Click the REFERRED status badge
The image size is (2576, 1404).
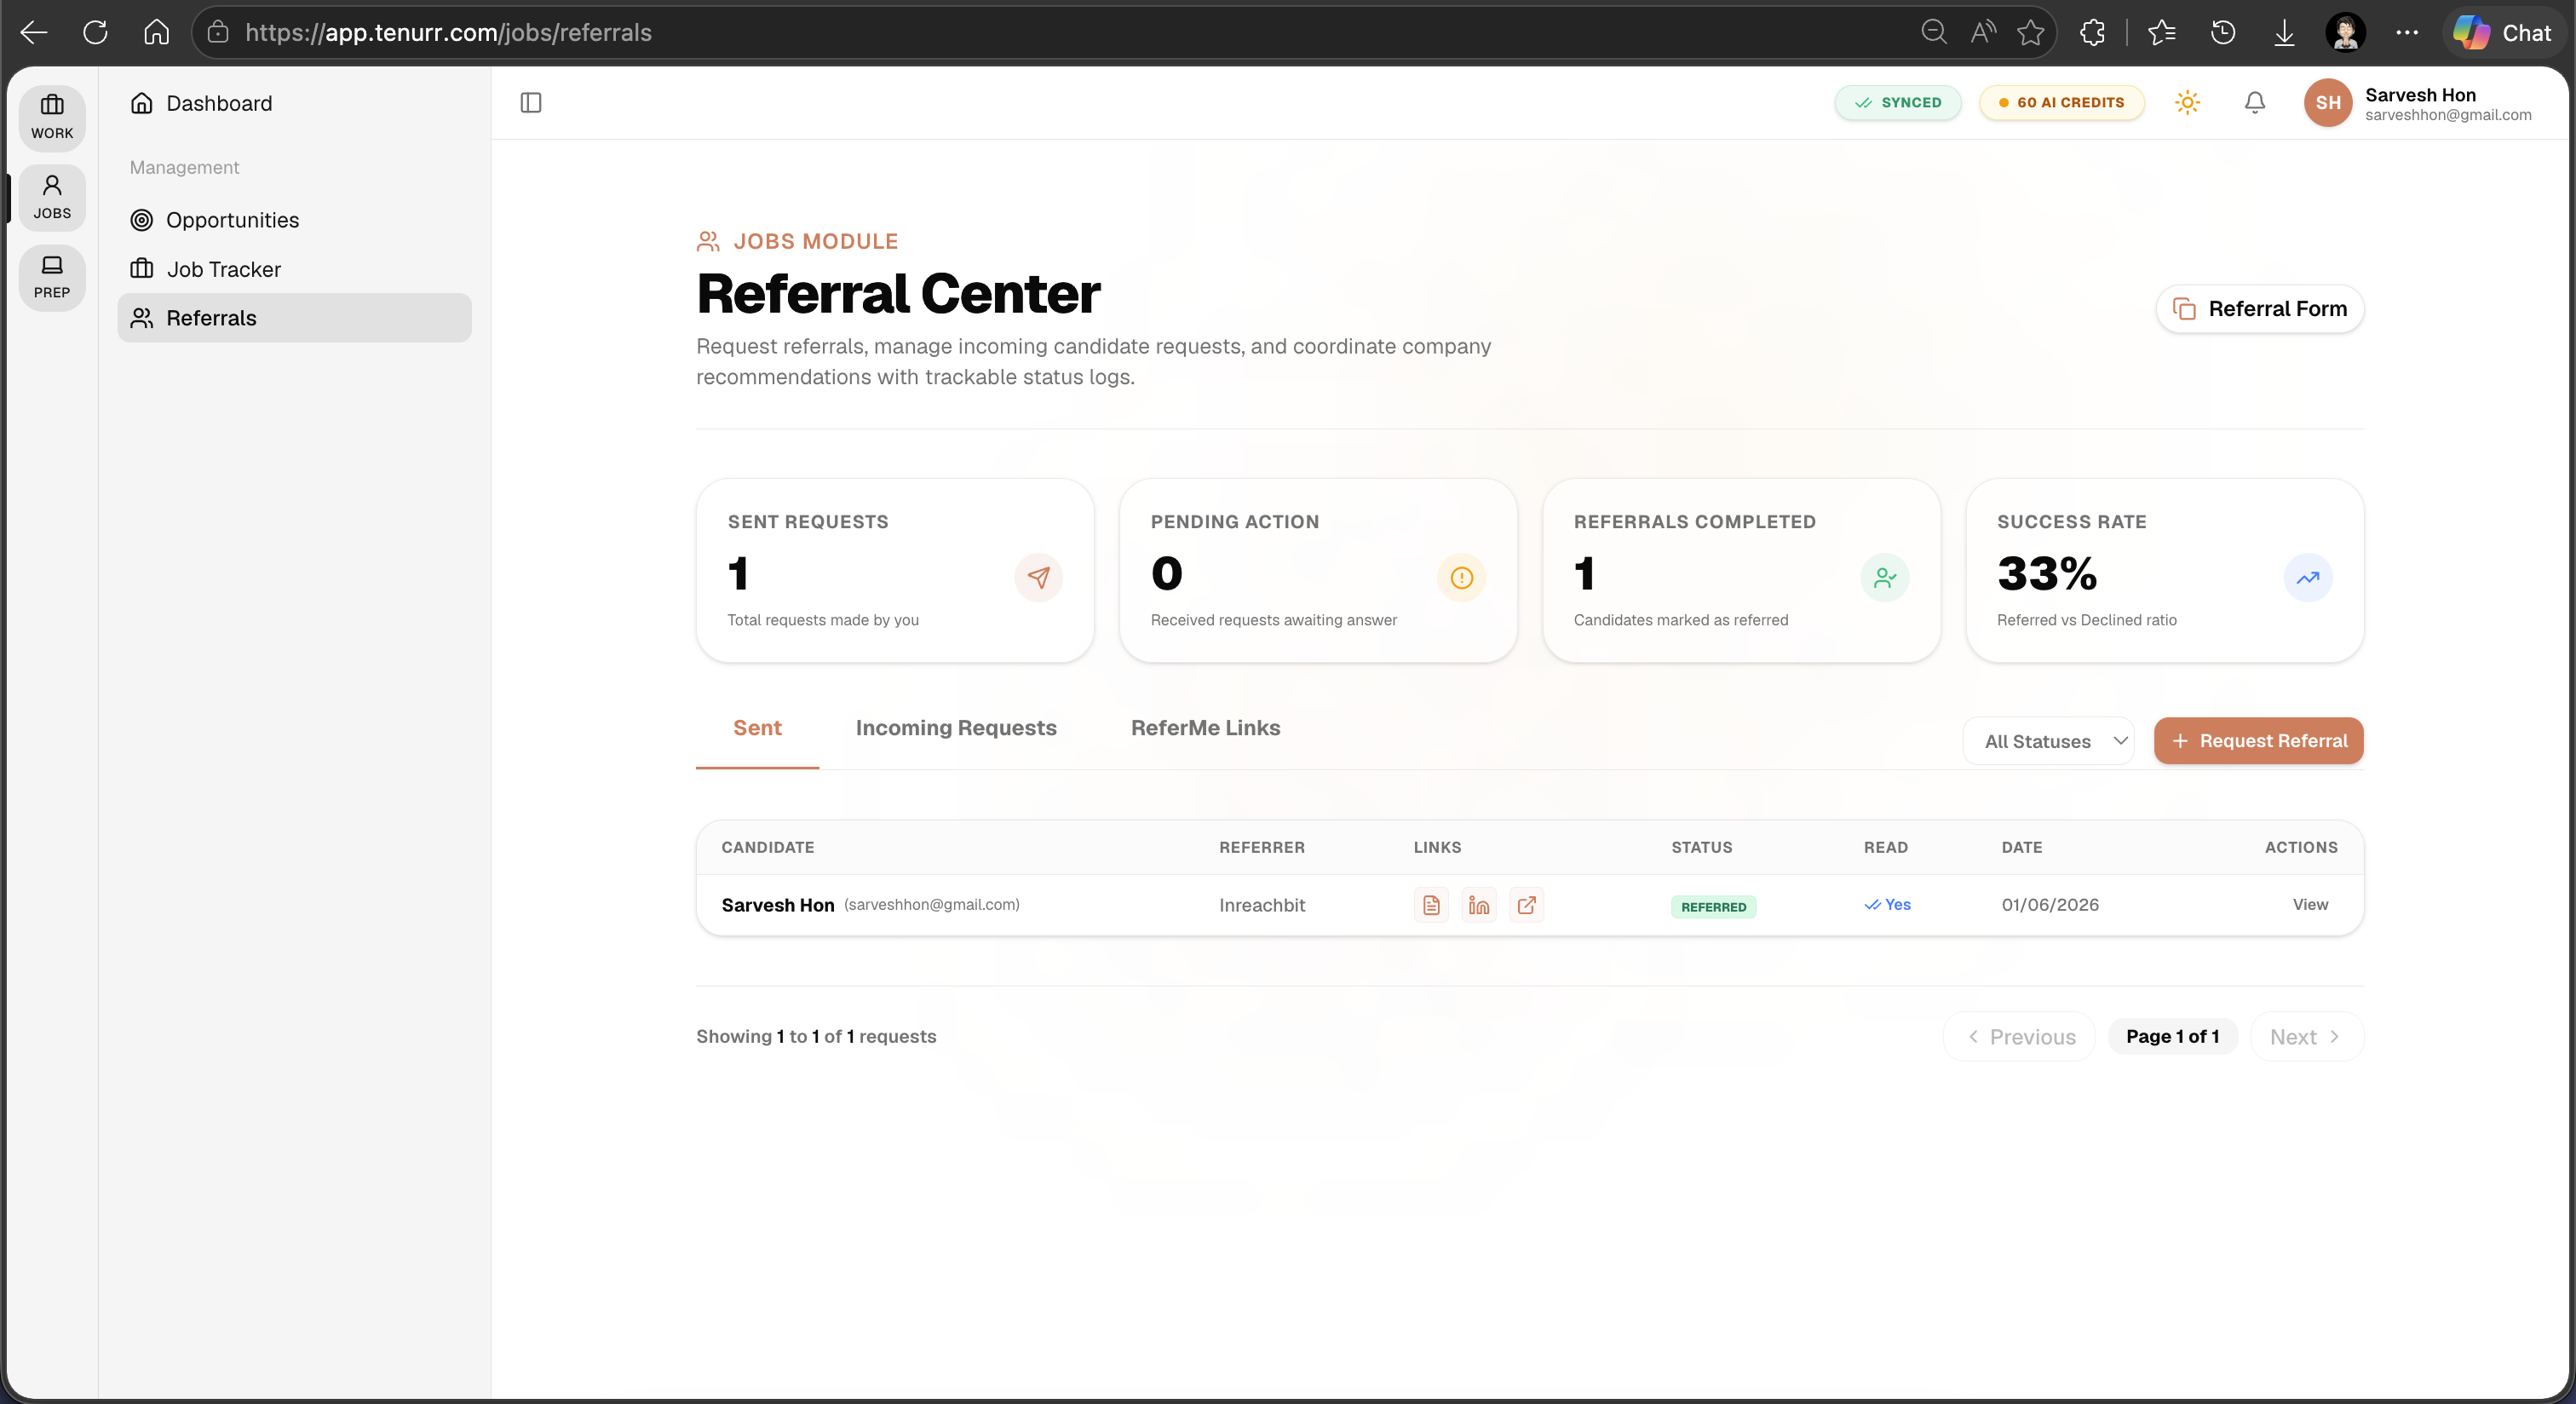(1713, 907)
